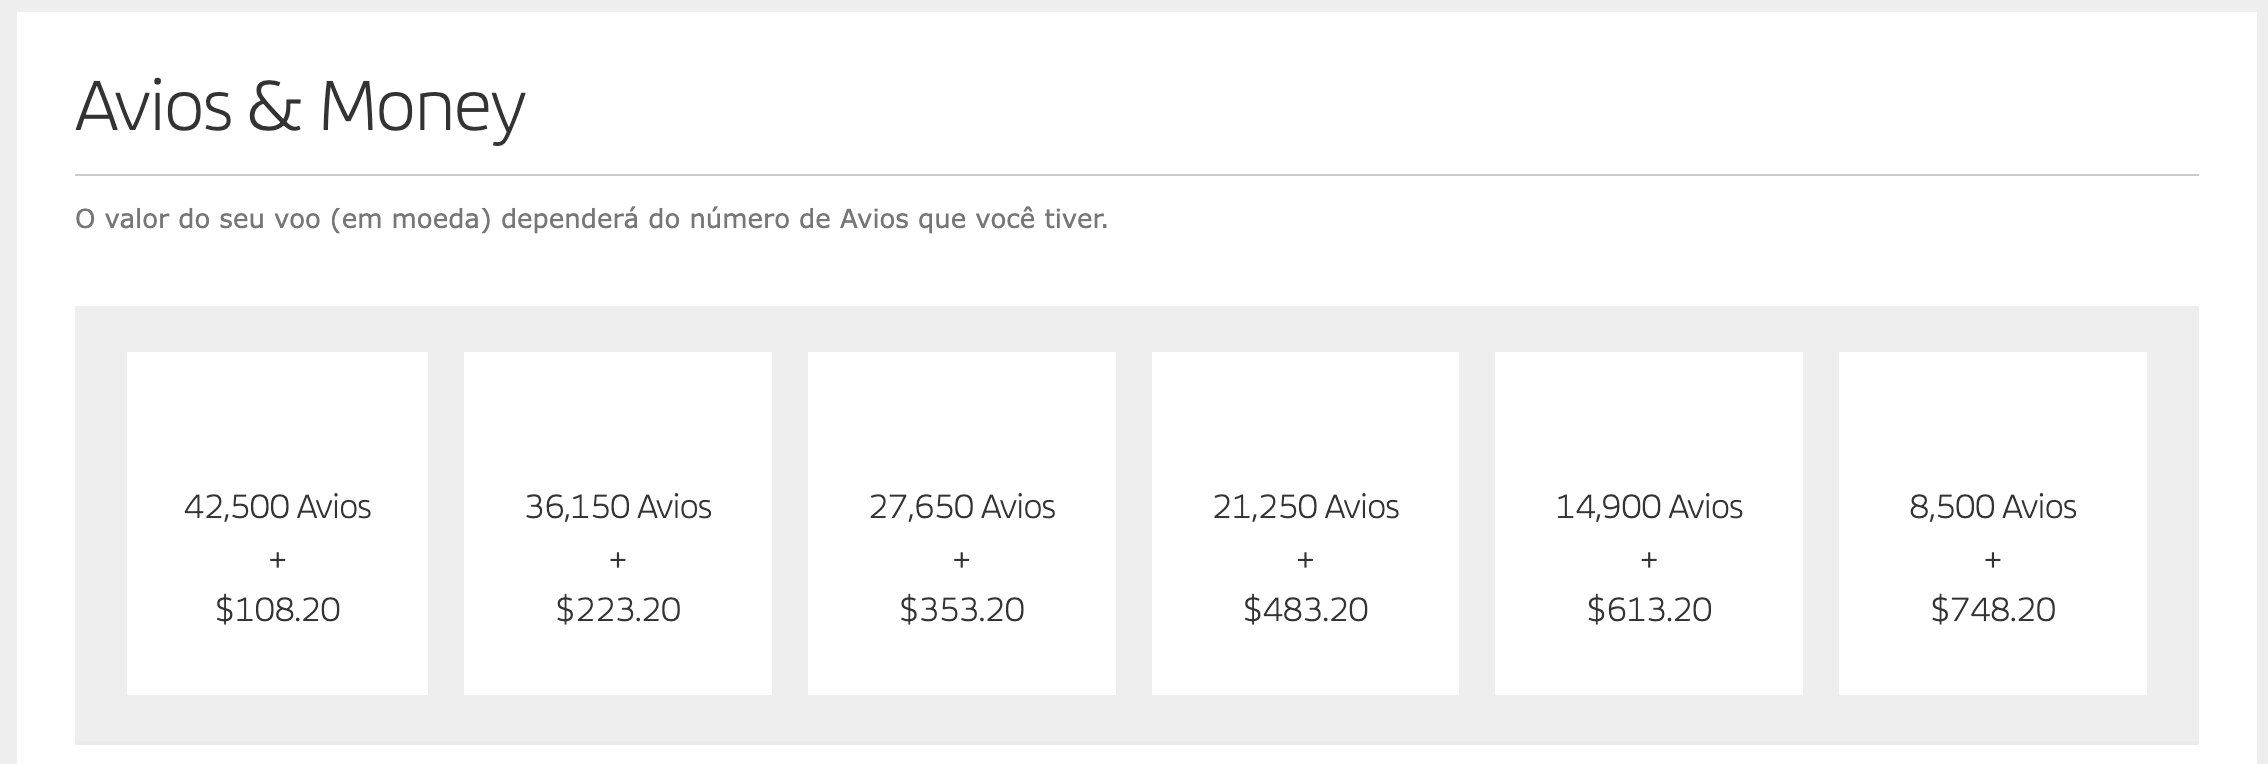Screen dimensions: 2268x764
Task: Click the $108.20 price
Action: click(x=278, y=609)
